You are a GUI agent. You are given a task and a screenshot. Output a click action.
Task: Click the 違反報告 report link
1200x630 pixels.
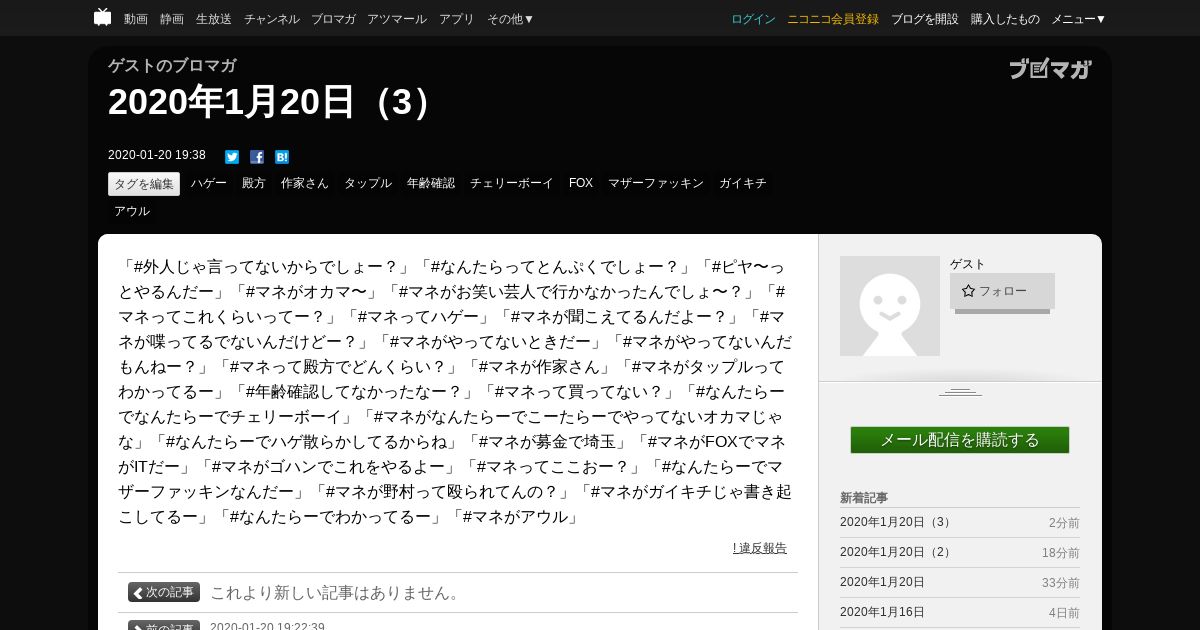pyautogui.click(x=760, y=548)
